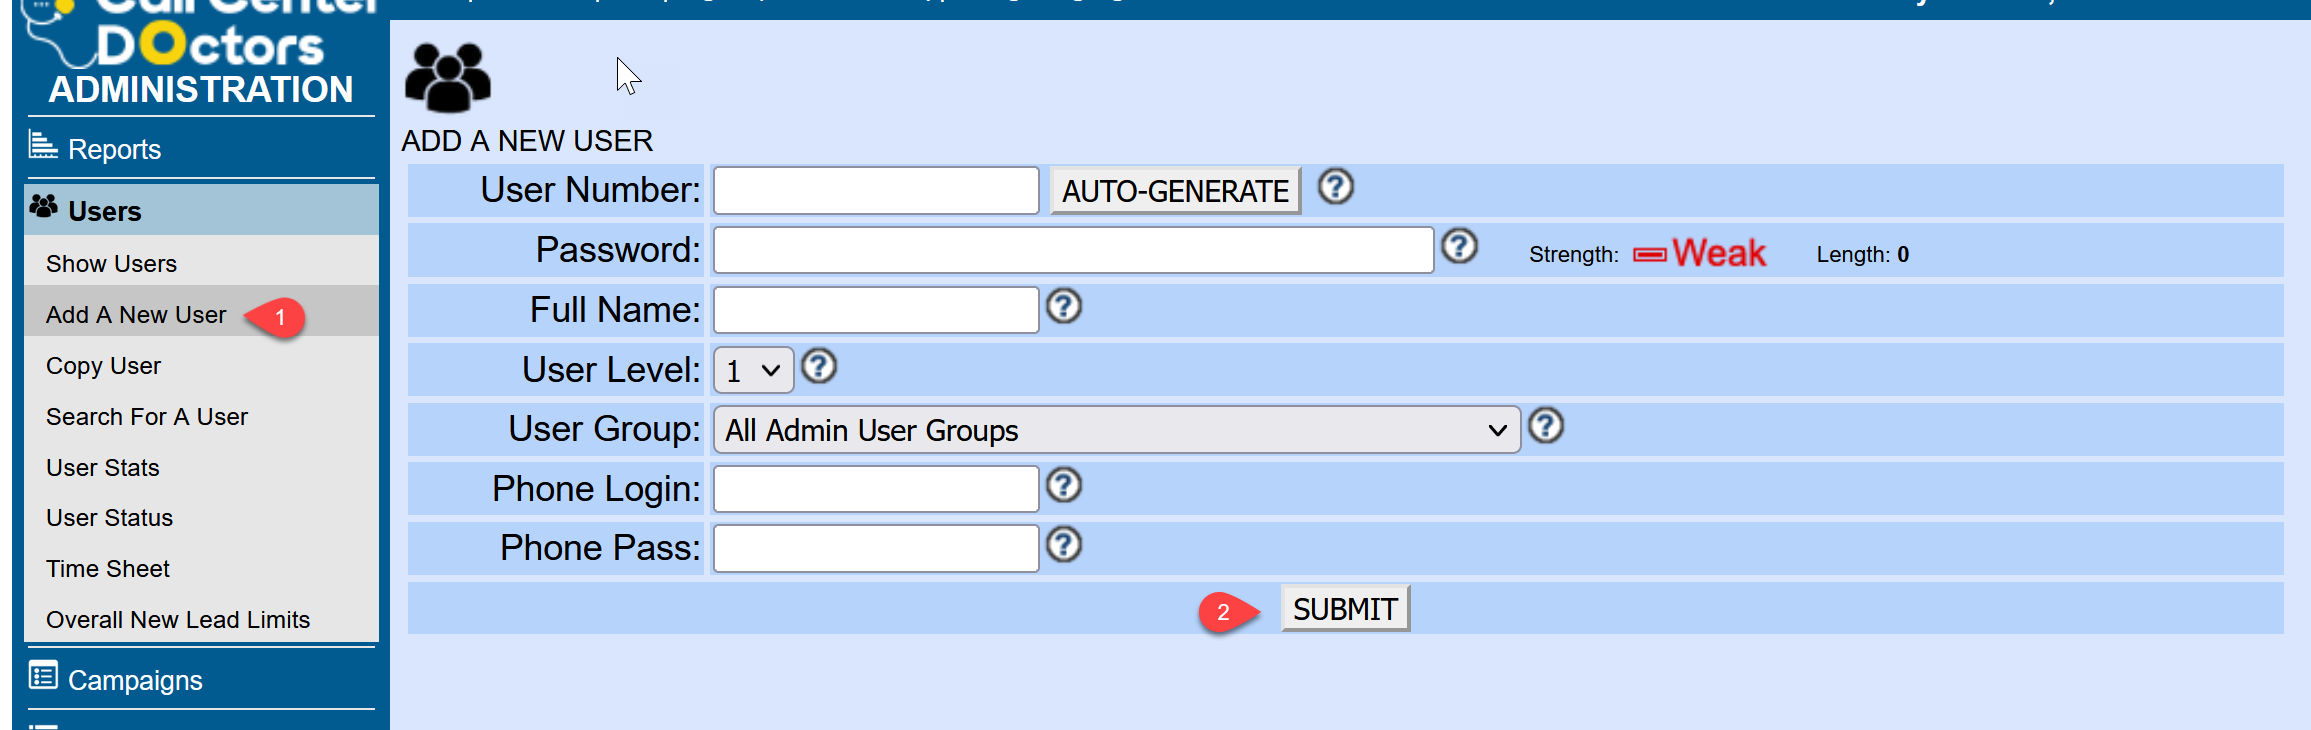Open the Password field help icon
Viewport: 2311px width, 730px height.
[x=1459, y=246]
